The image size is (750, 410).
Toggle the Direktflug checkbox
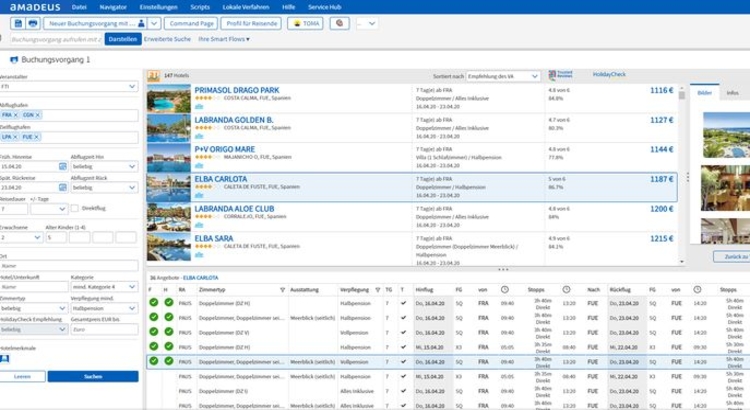click(x=75, y=208)
